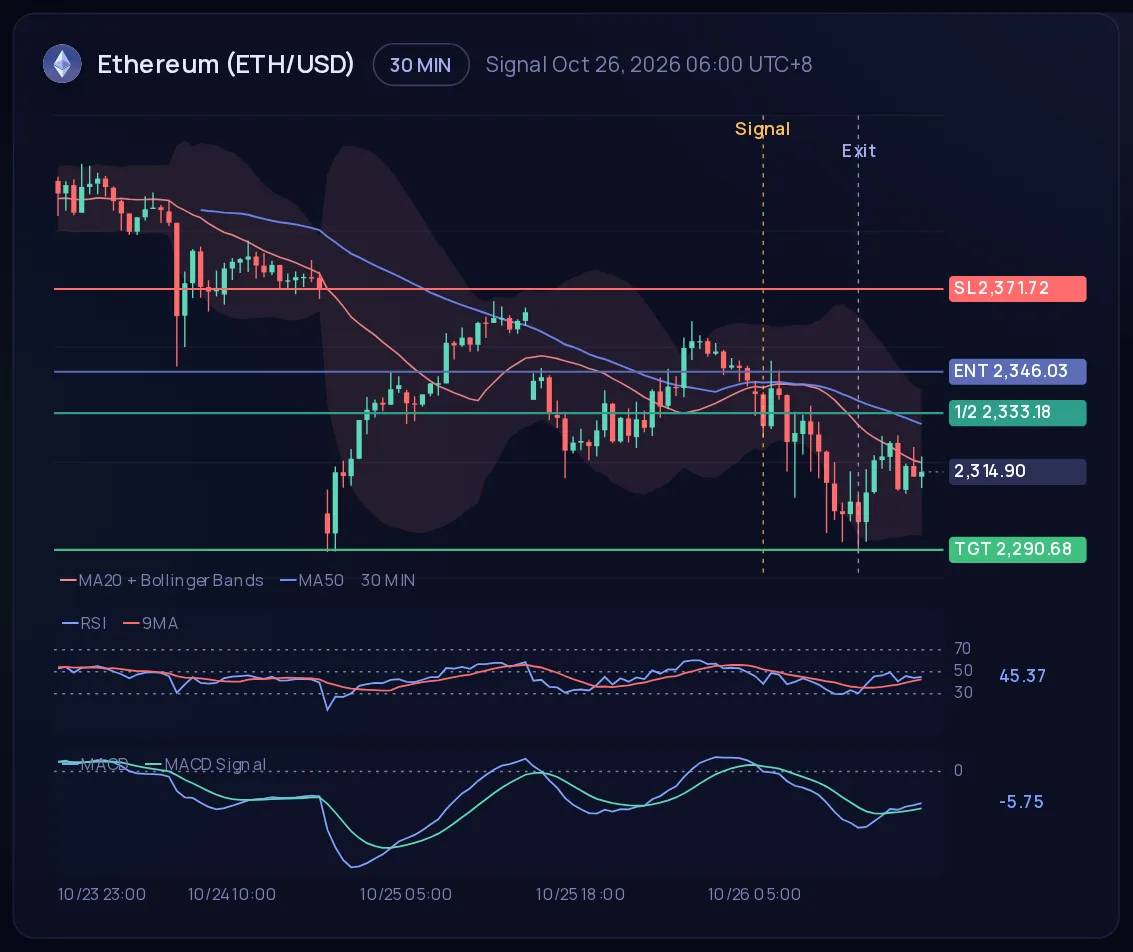This screenshot has width=1133, height=952.
Task: Click the Signal Oct 26, 2026 06:00 timestamp
Action: (x=648, y=64)
